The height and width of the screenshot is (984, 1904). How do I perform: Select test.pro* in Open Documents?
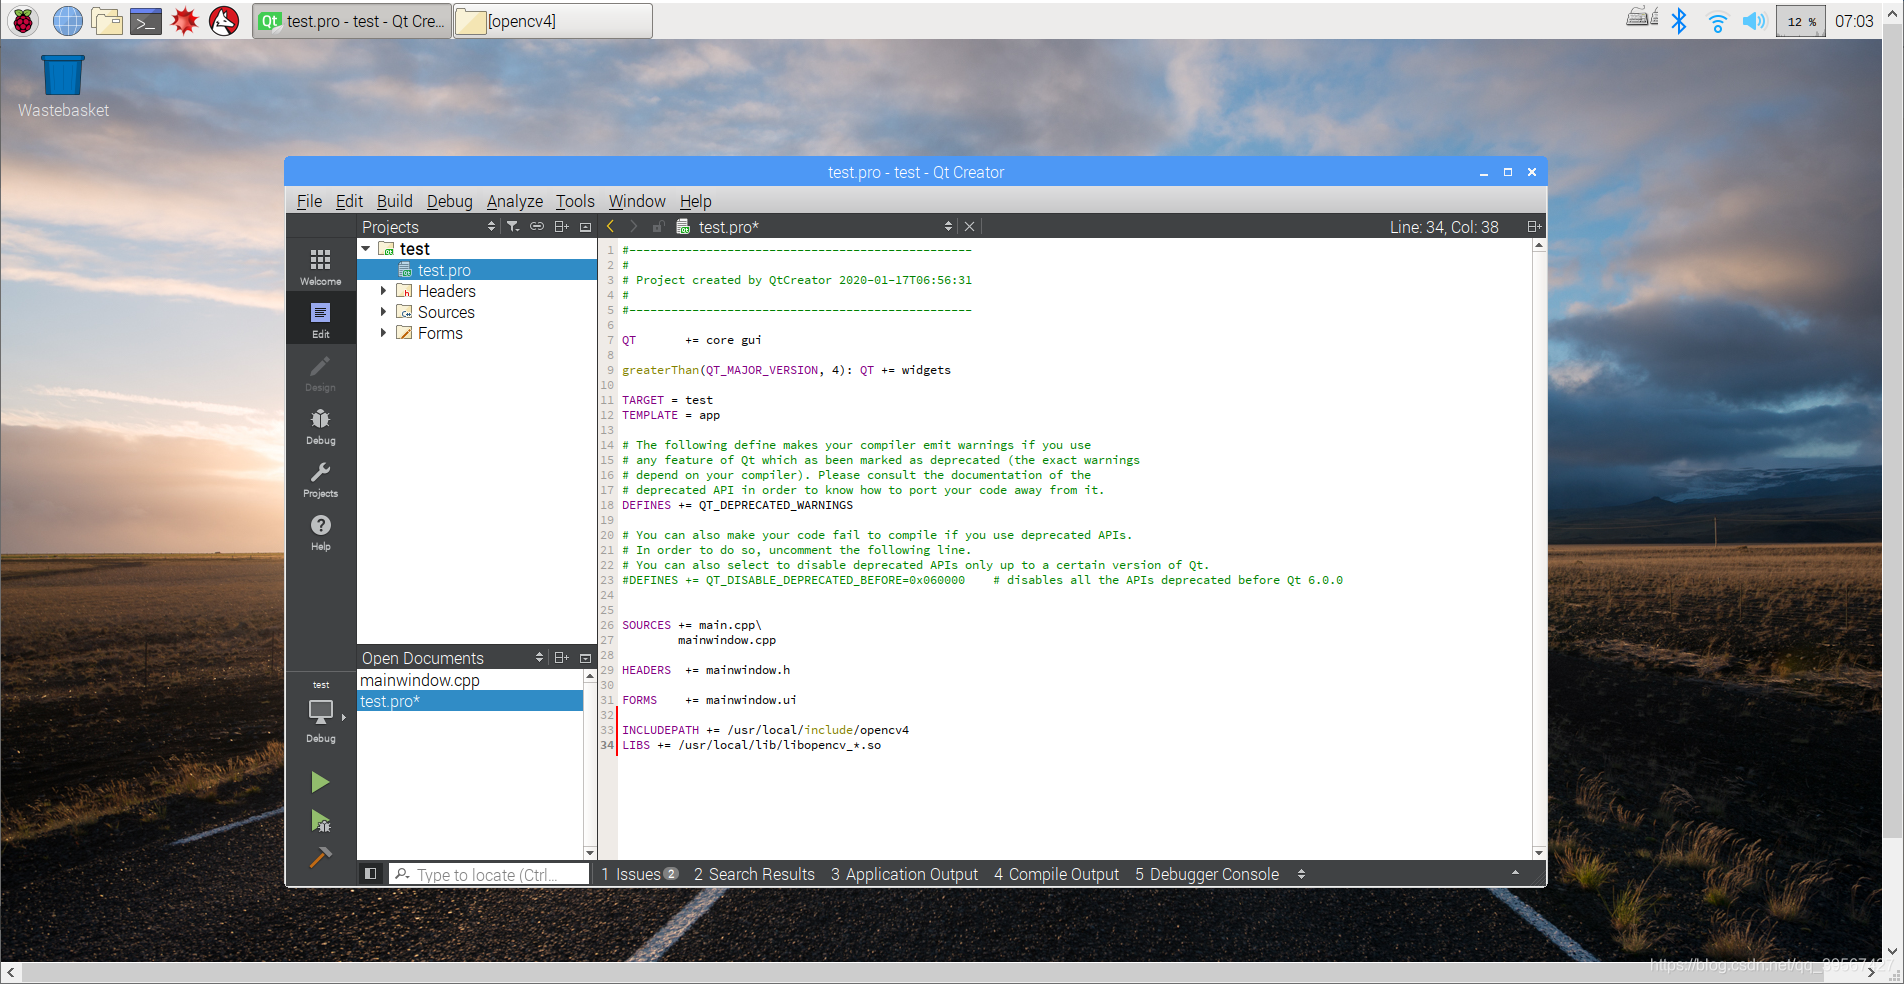[470, 701]
